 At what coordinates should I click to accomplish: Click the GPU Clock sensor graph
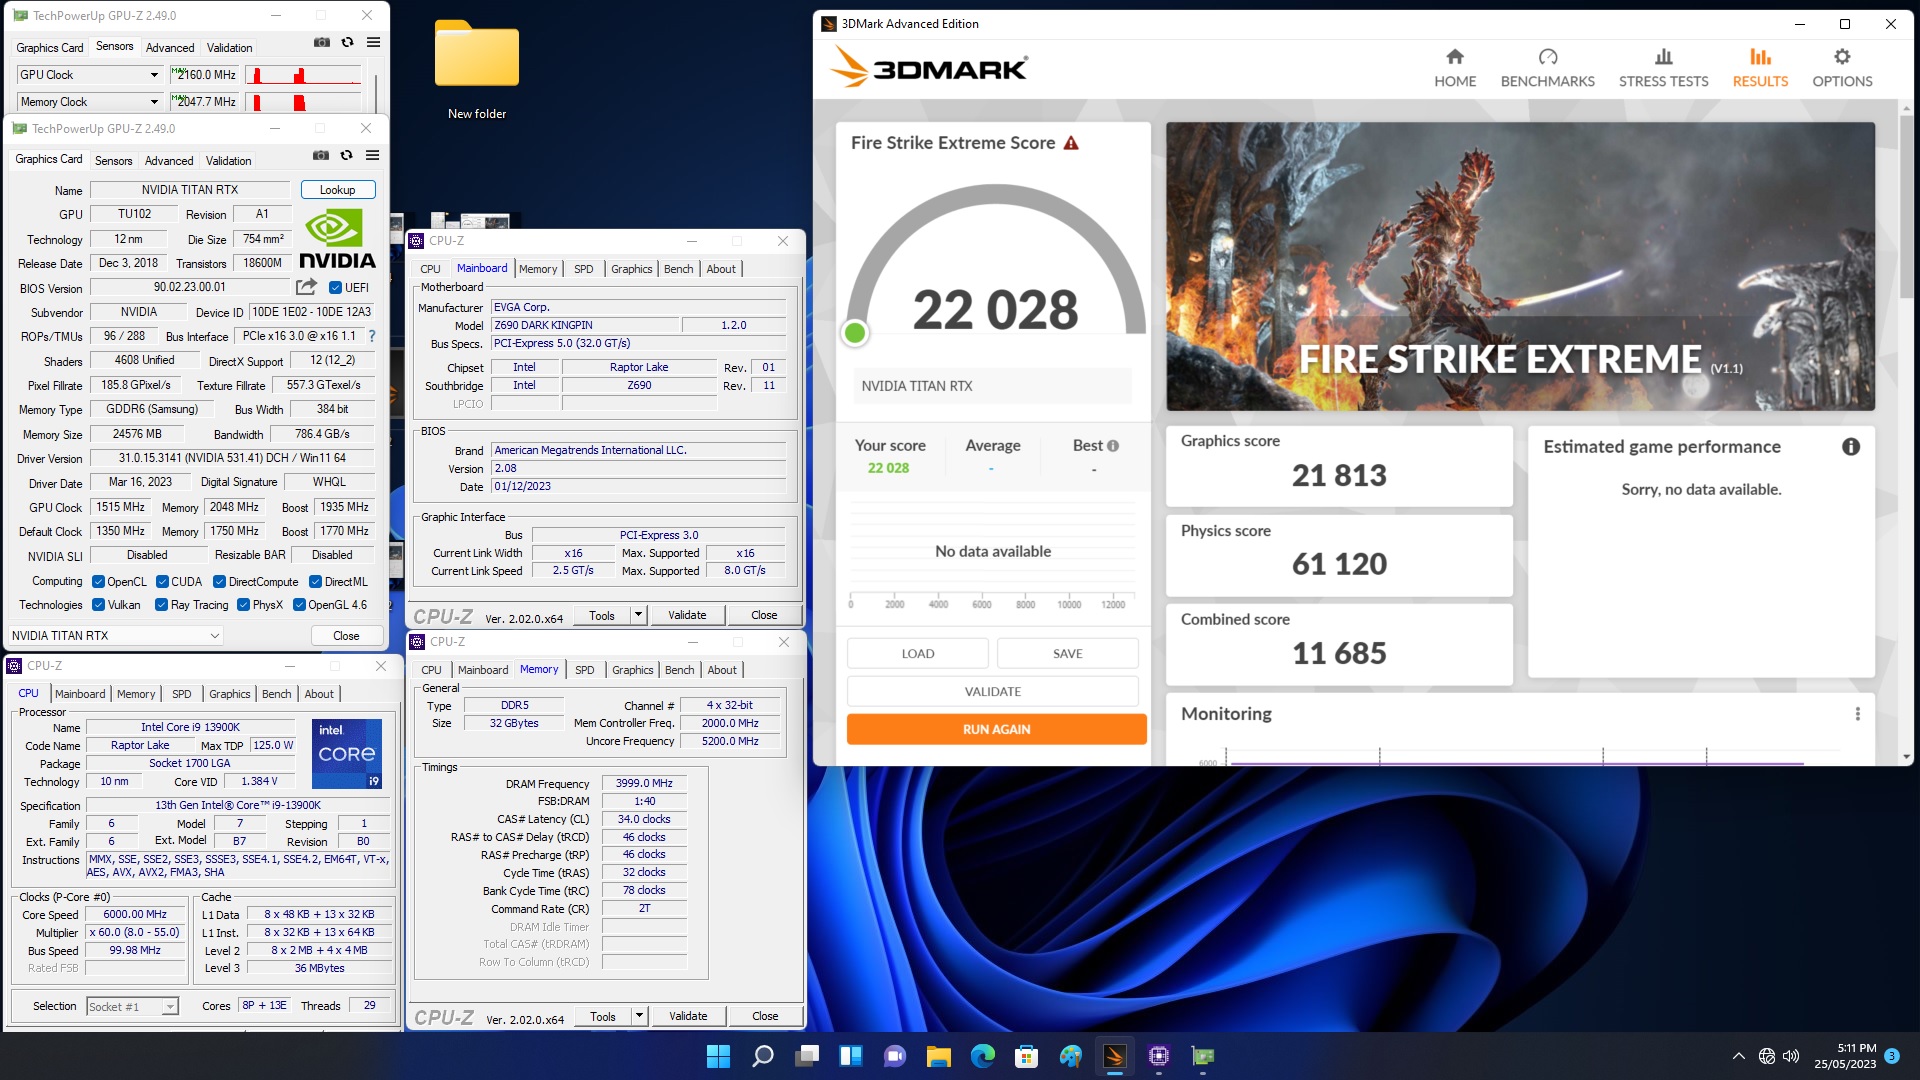(304, 75)
